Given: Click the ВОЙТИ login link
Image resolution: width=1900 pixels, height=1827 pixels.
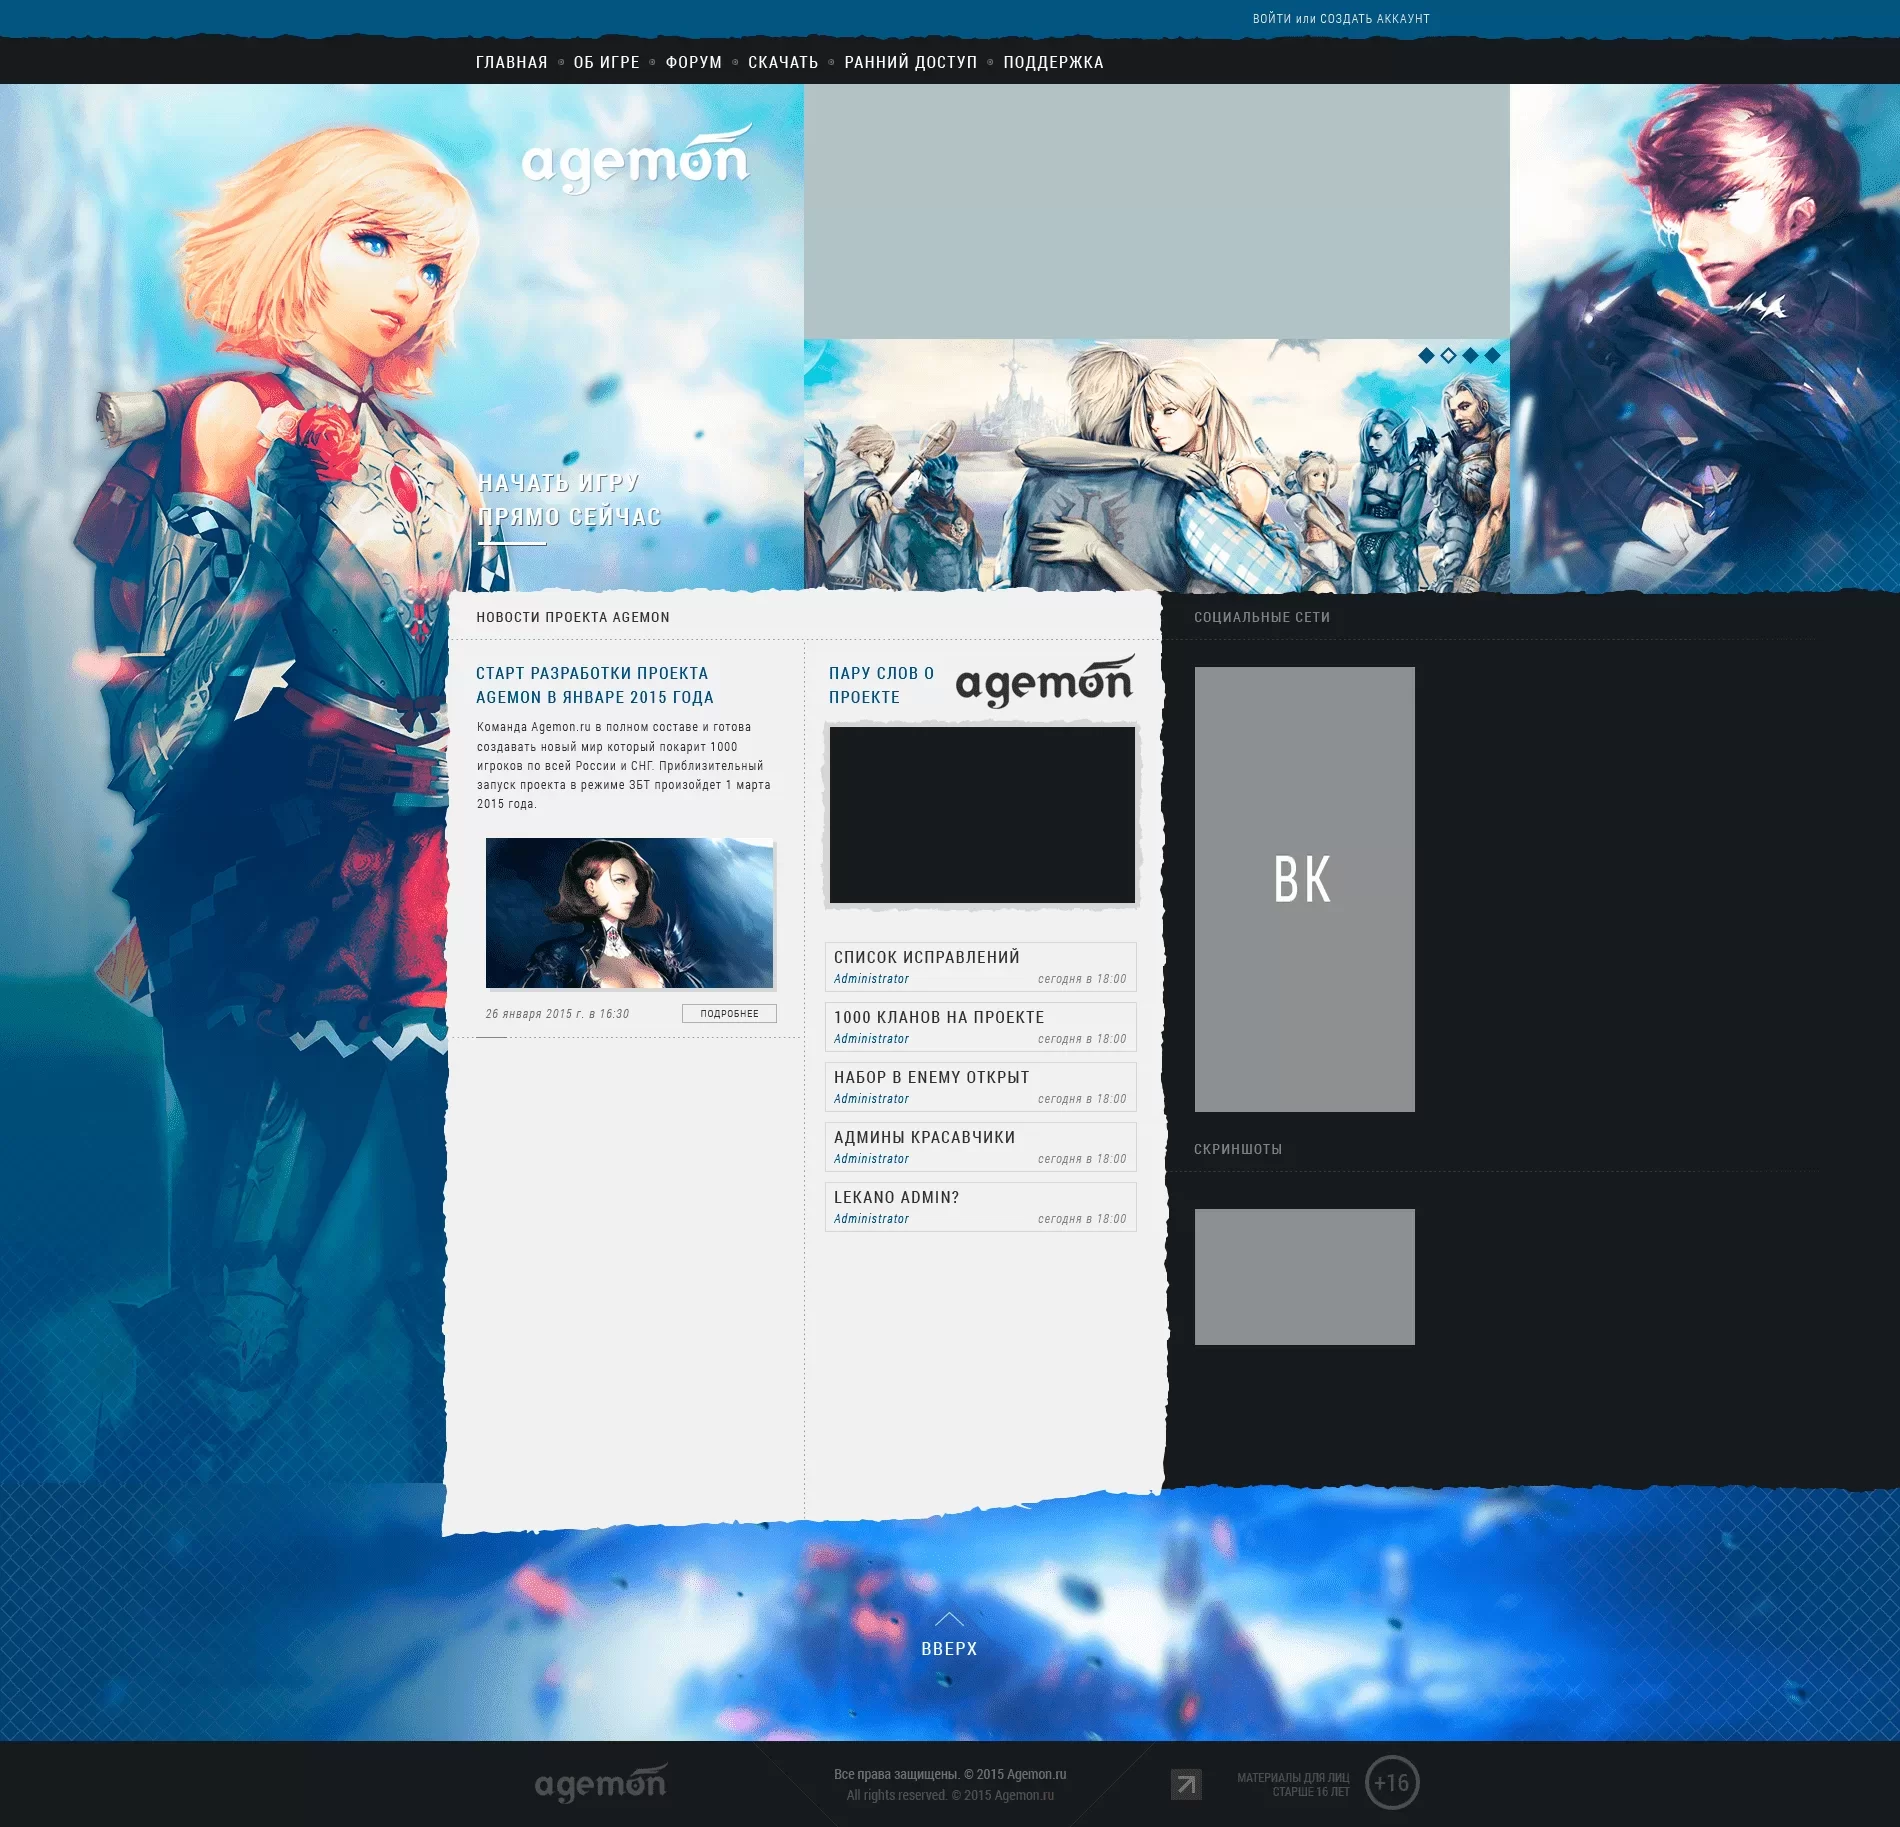Looking at the screenshot, I should 1272,19.
